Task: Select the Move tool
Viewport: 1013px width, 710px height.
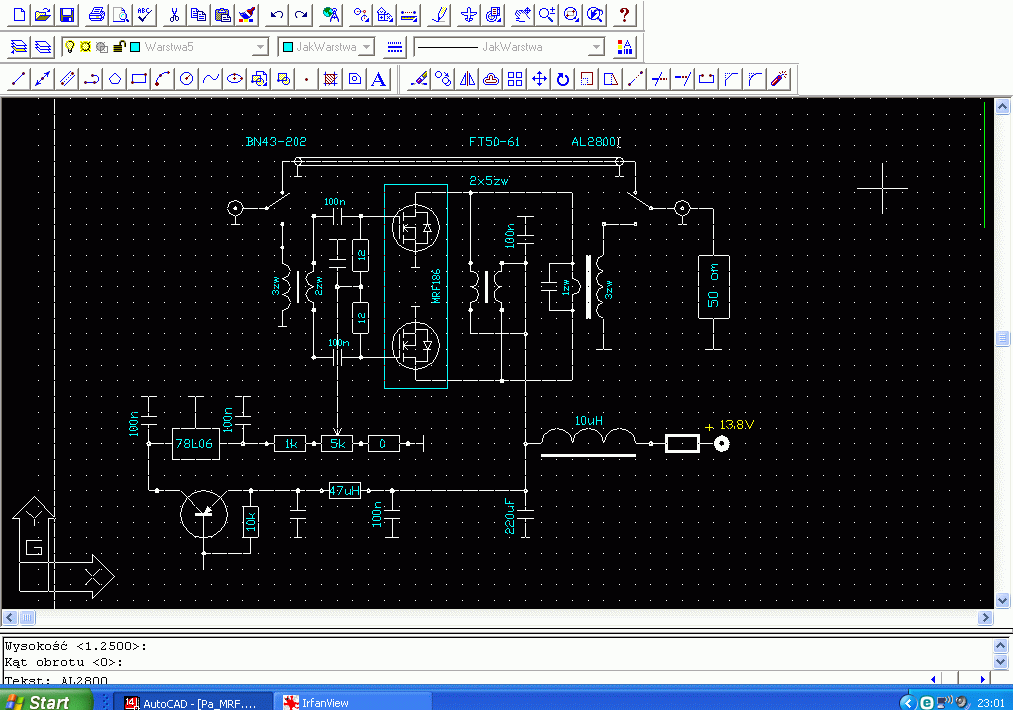Action: point(539,79)
